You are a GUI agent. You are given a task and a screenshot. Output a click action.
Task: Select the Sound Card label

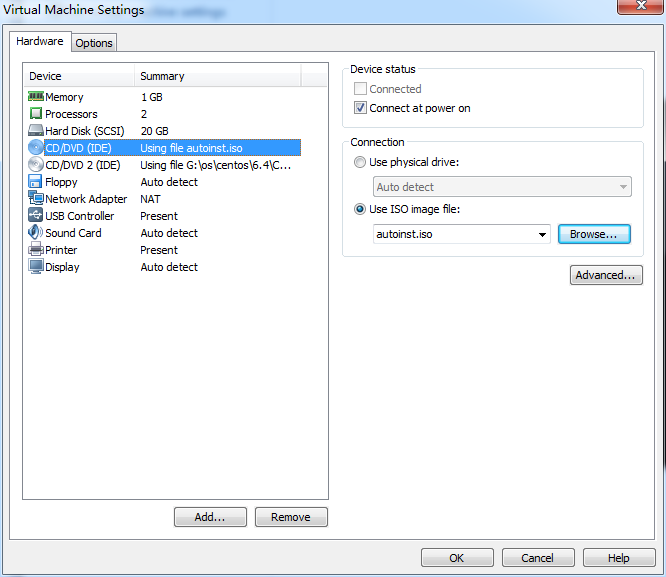click(73, 233)
